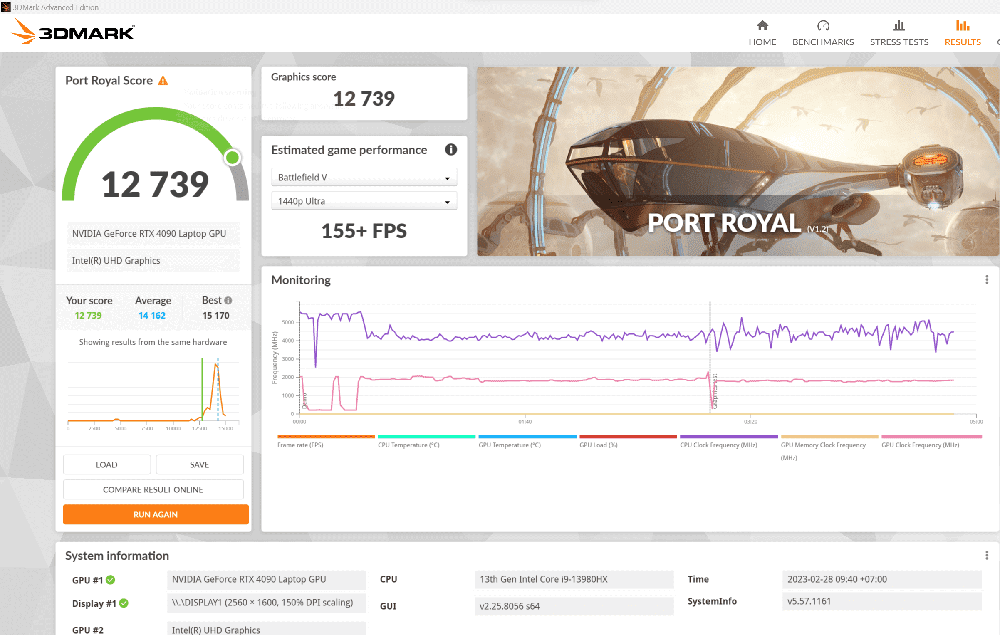Click the Results bar chart icon

tap(962, 26)
